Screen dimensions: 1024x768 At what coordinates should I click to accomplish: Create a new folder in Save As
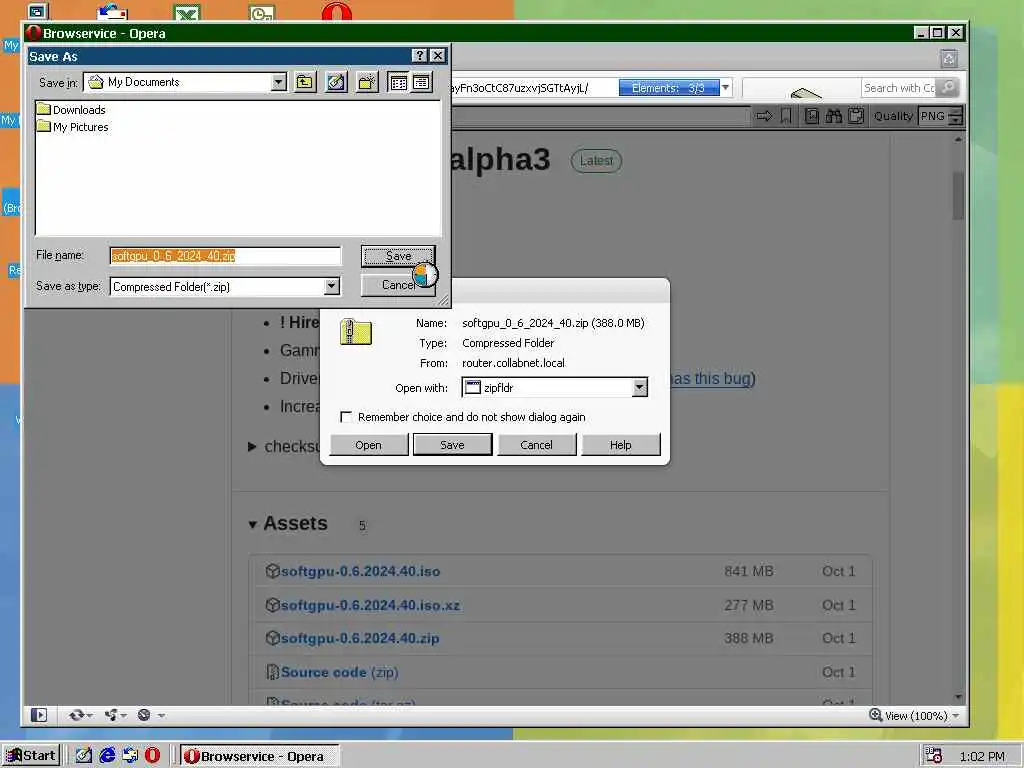[x=367, y=82]
